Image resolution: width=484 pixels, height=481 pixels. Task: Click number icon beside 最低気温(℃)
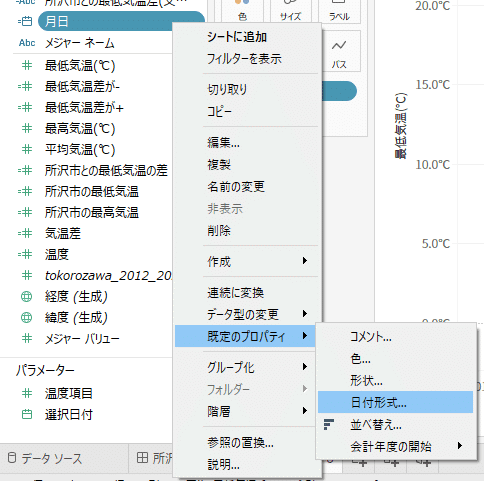(x=27, y=65)
